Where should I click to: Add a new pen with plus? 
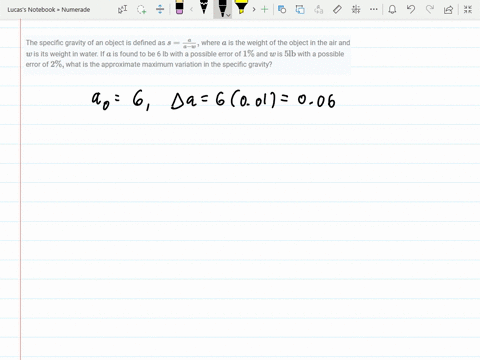264,9
